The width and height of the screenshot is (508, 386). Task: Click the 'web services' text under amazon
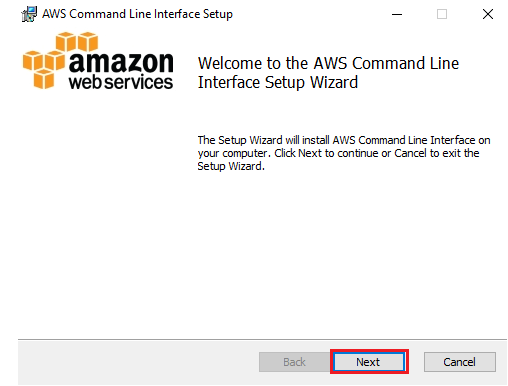pos(121,82)
